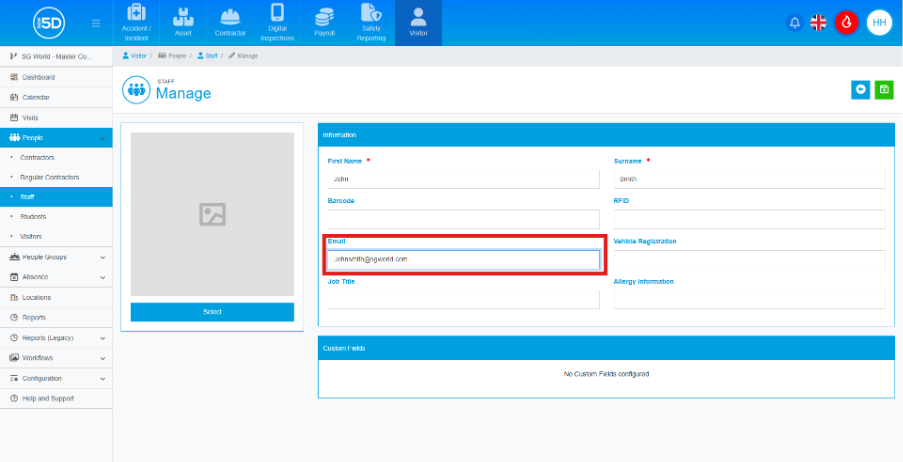
Task: Click the staff group icon beside Manage
Action: [136, 90]
